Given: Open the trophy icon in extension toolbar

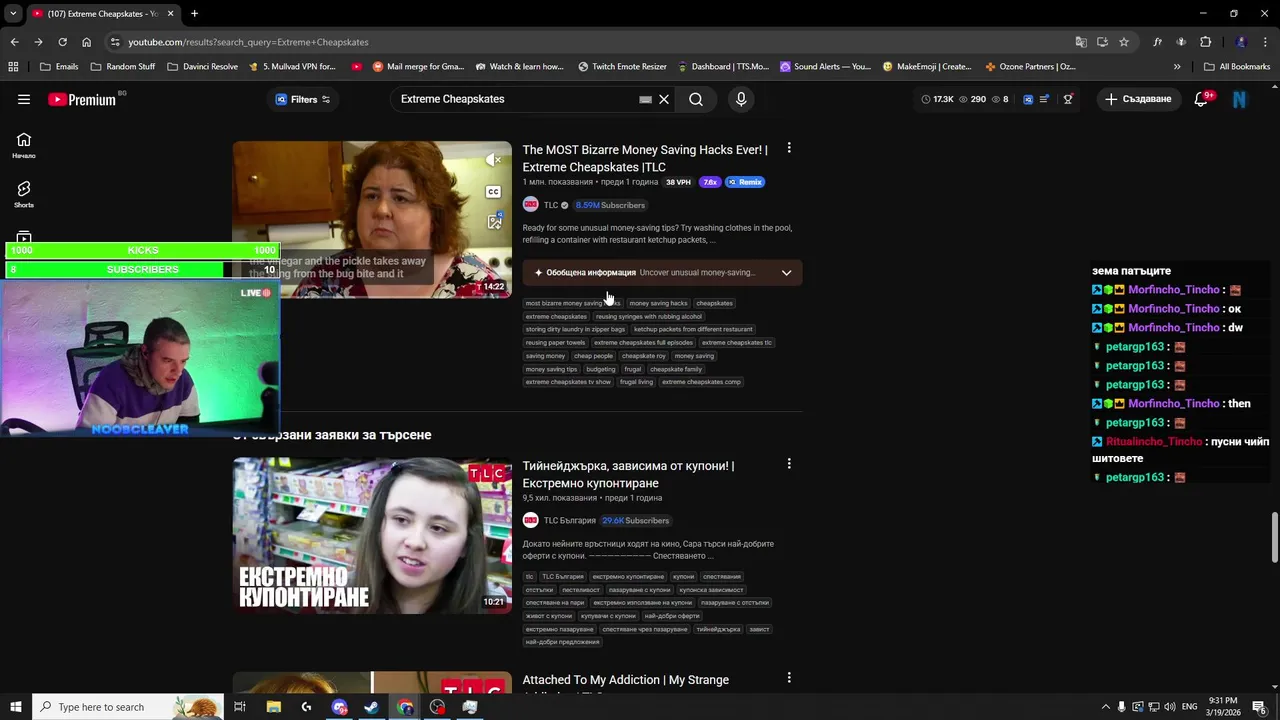Looking at the screenshot, I should pos(1068,99).
